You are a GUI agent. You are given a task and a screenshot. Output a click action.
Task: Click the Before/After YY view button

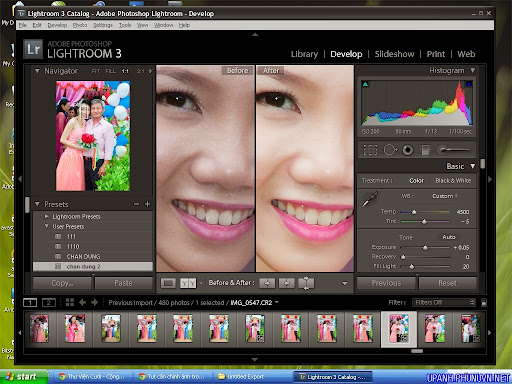coord(188,283)
